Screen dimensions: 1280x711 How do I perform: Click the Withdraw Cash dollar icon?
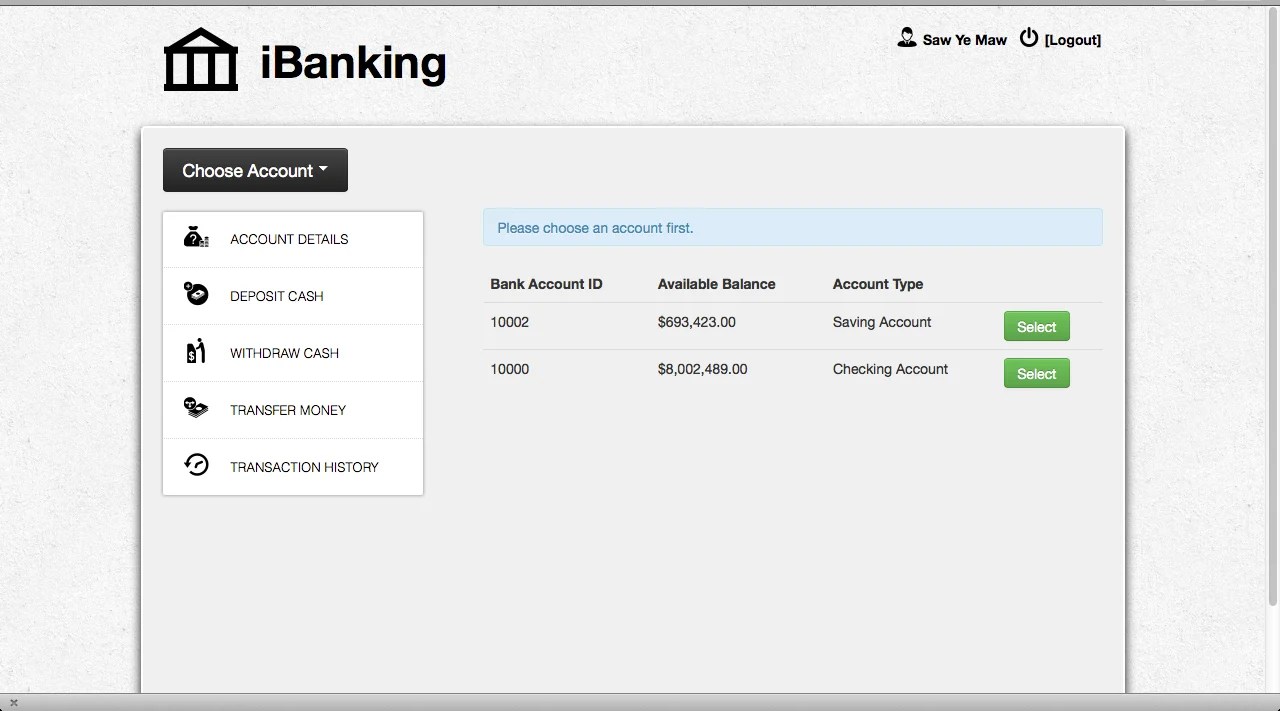(195, 351)
